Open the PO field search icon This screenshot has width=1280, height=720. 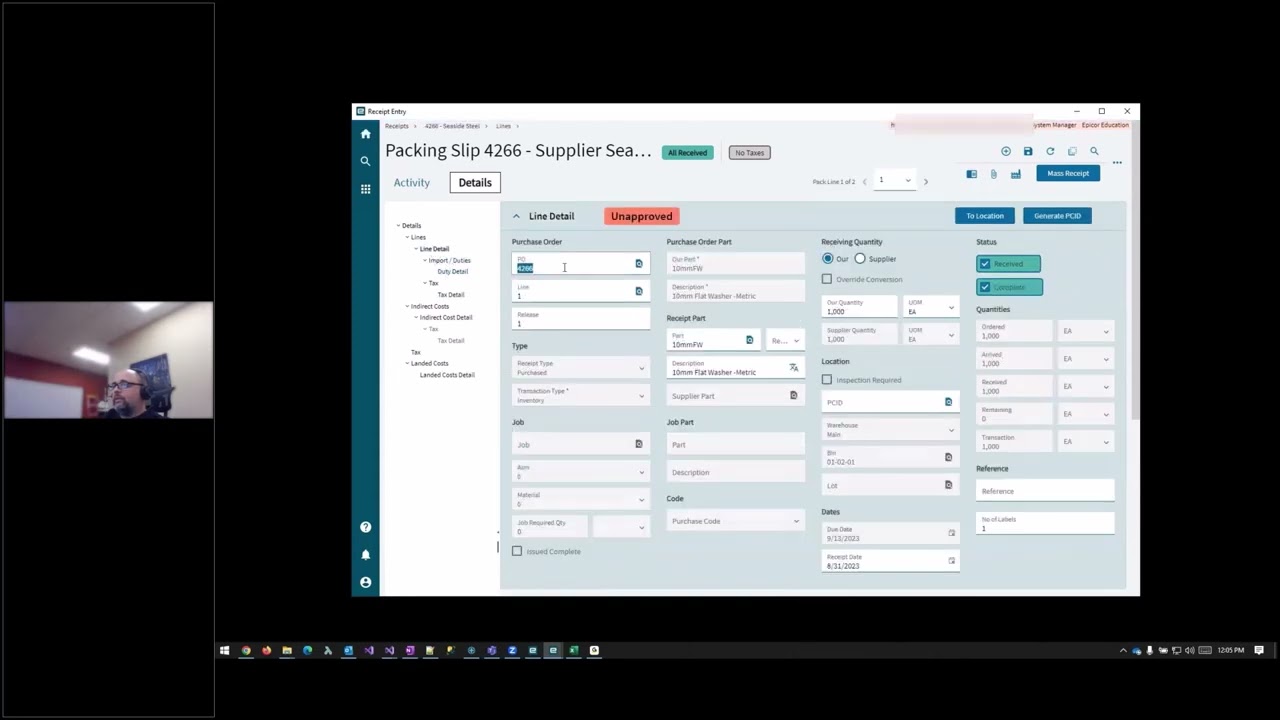(x=639, y=264)
